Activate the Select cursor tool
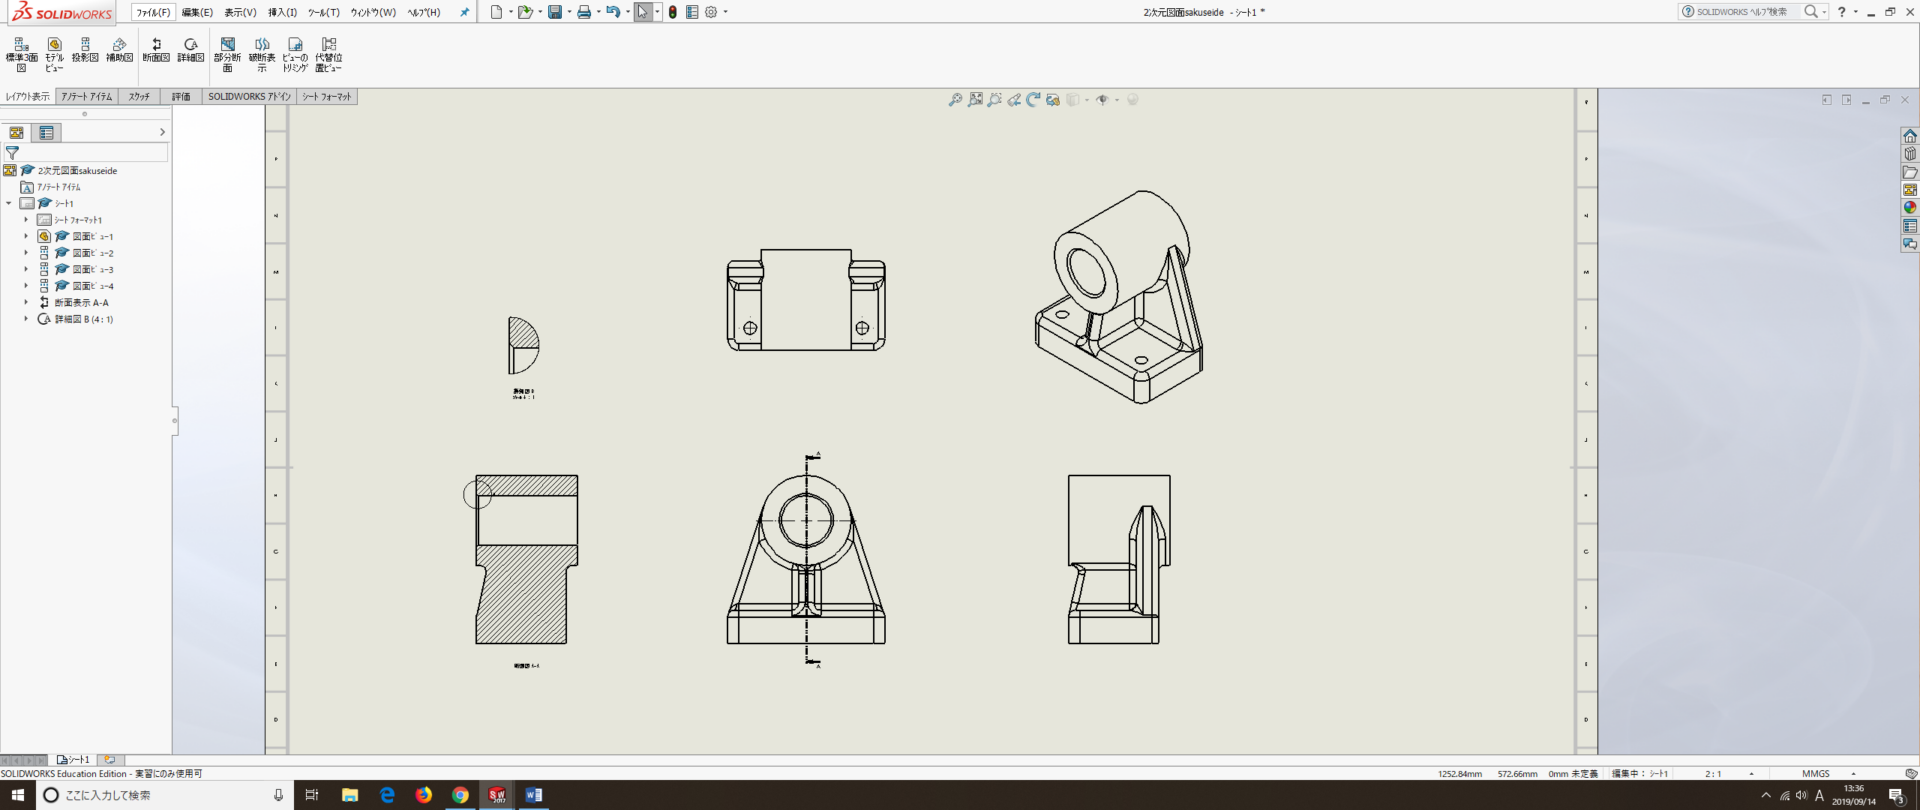1920x810 pixels. pos(642,12)
